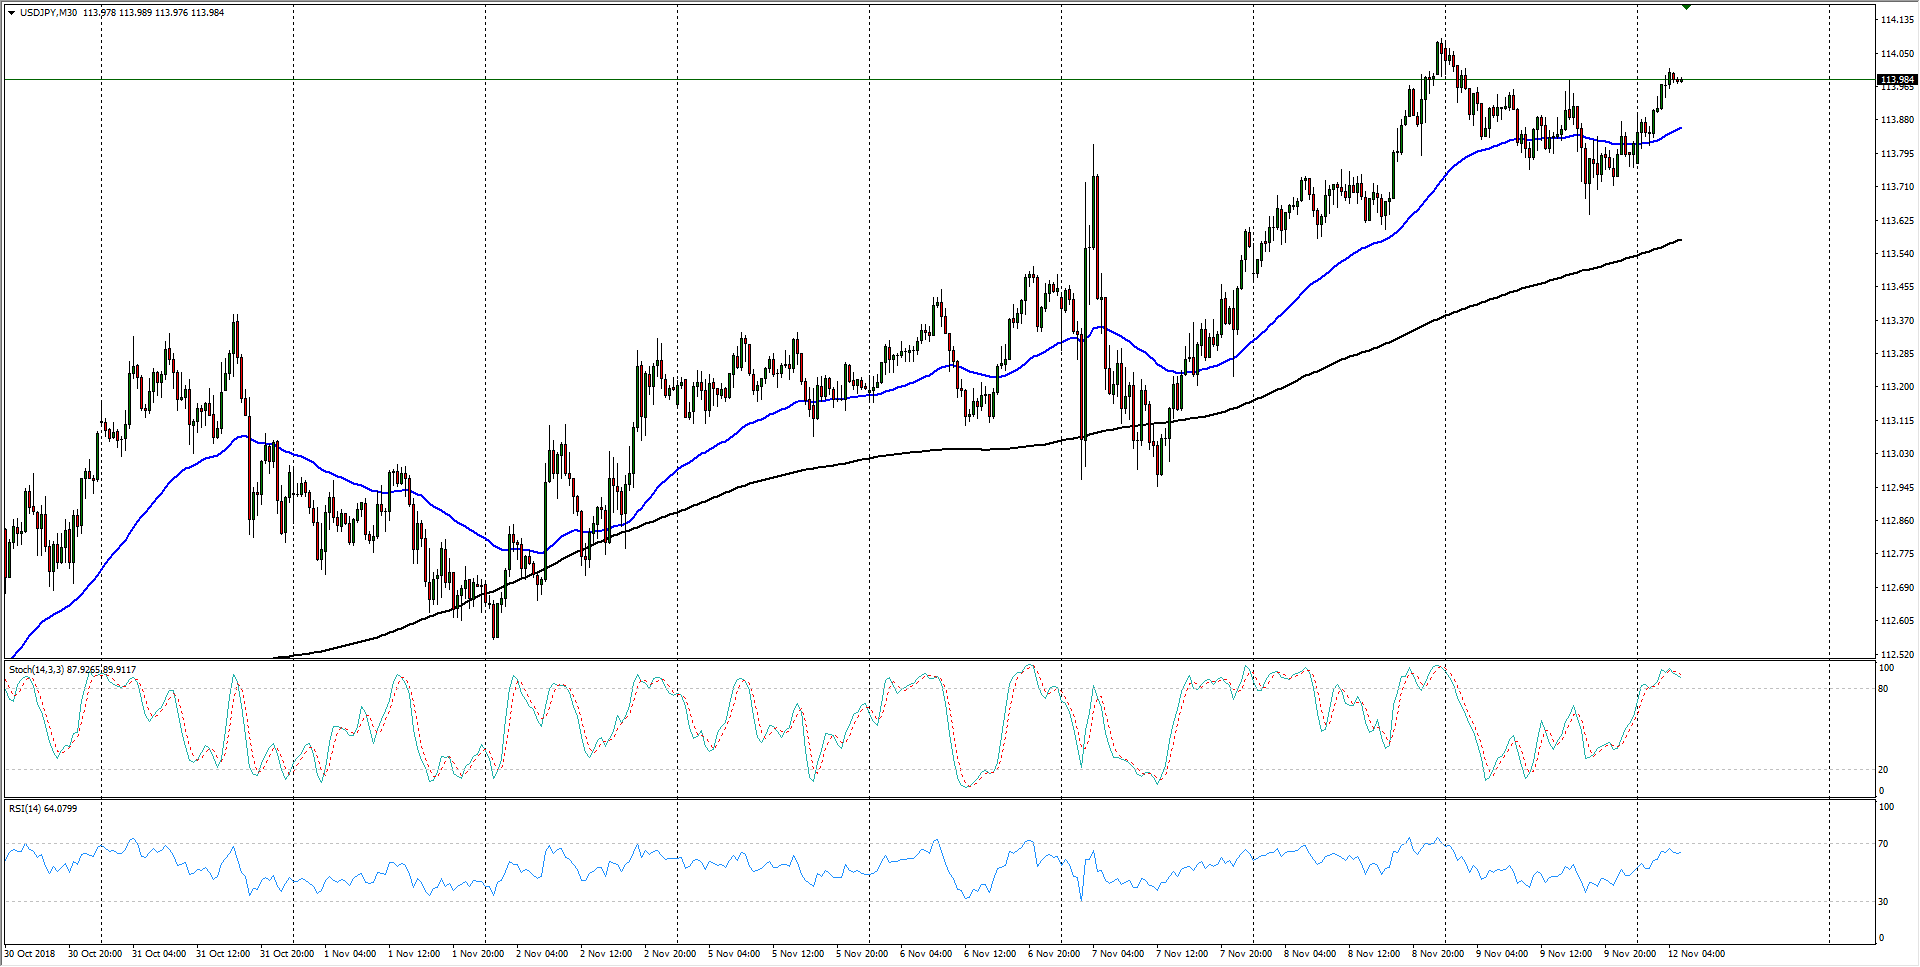Click the Stochastic scale value 20

pos(1884,770)
